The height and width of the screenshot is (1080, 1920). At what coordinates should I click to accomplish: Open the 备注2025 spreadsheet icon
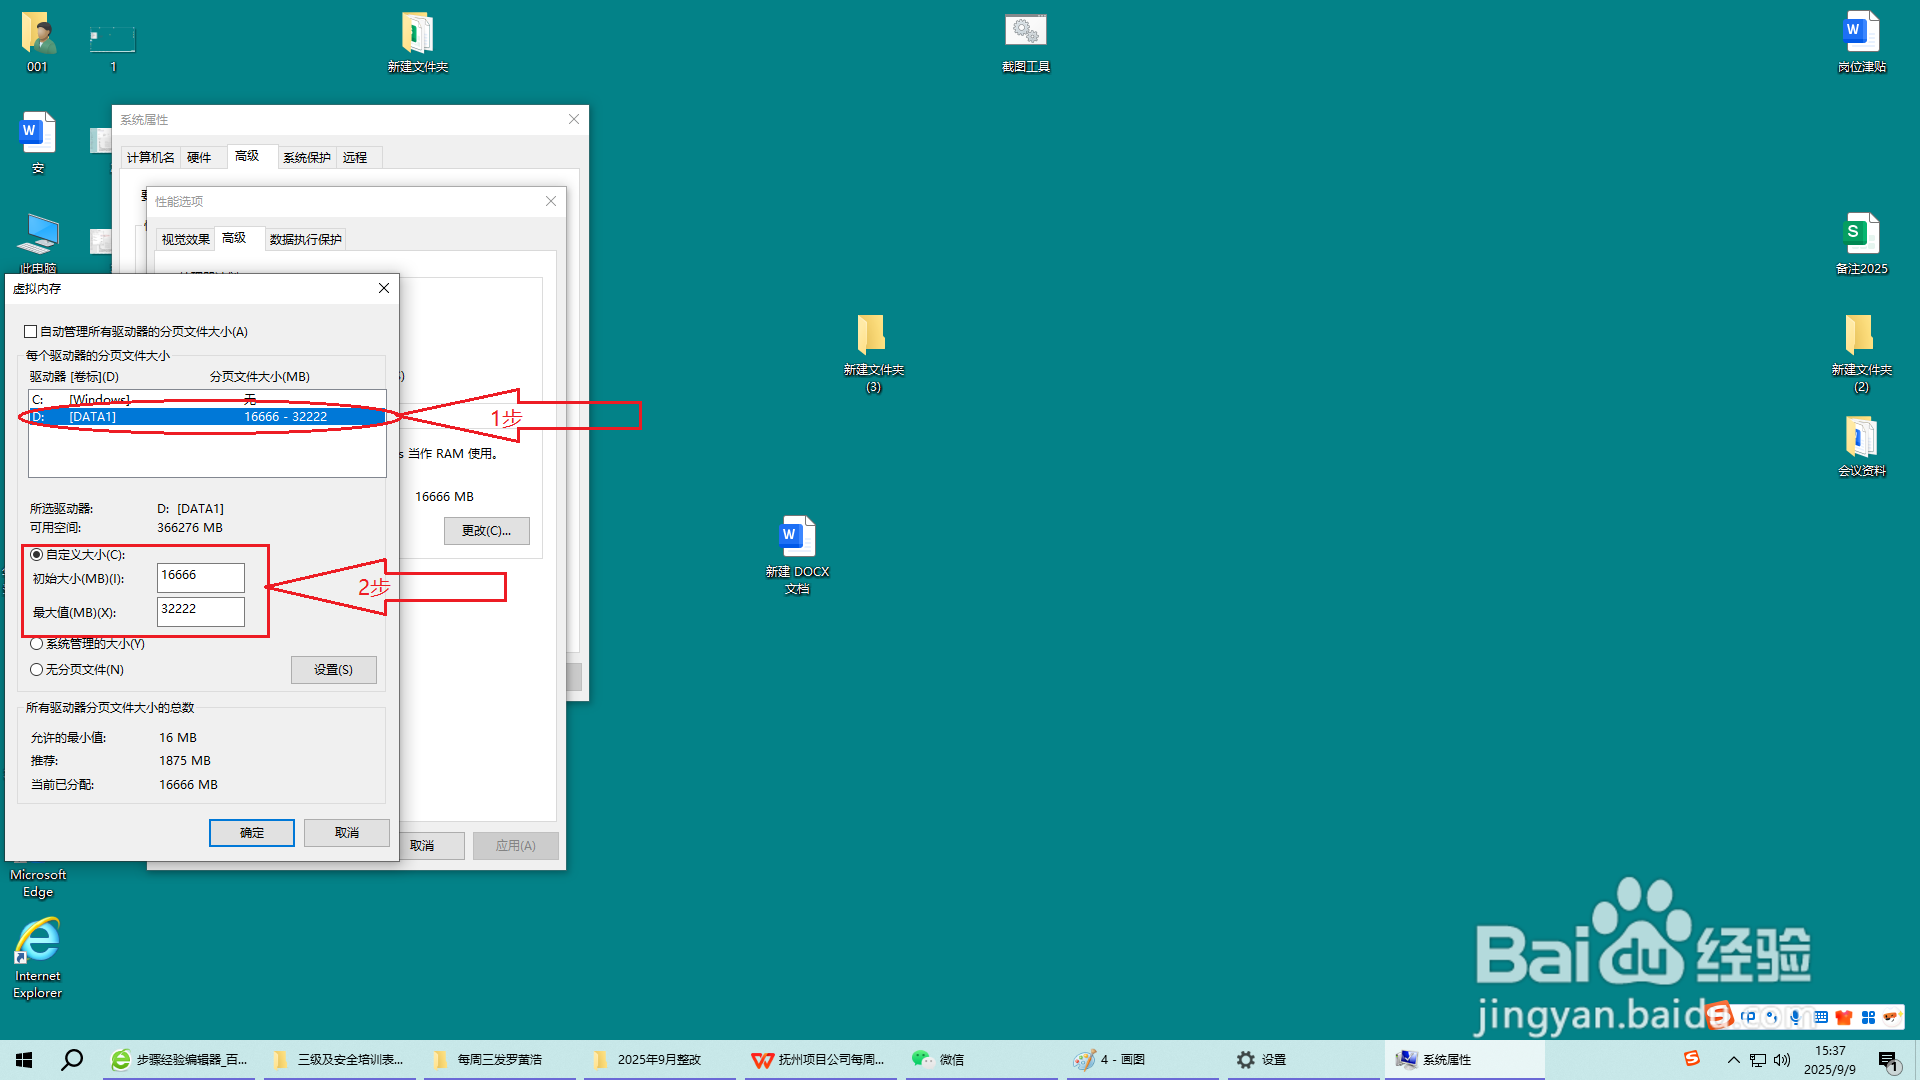[1861, 235]
